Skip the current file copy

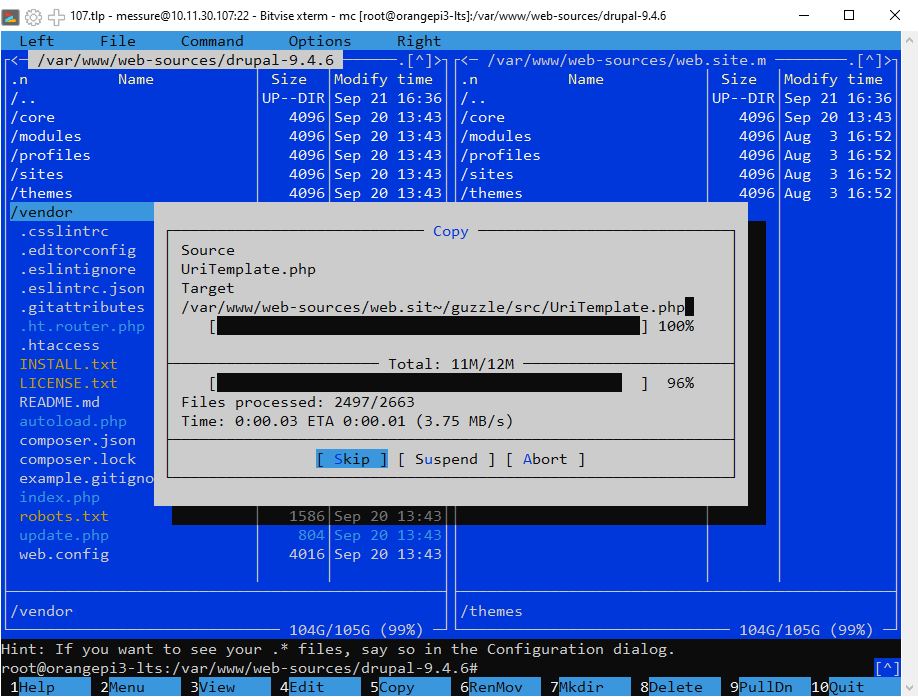pyautogui.click(x=352, y=459)
